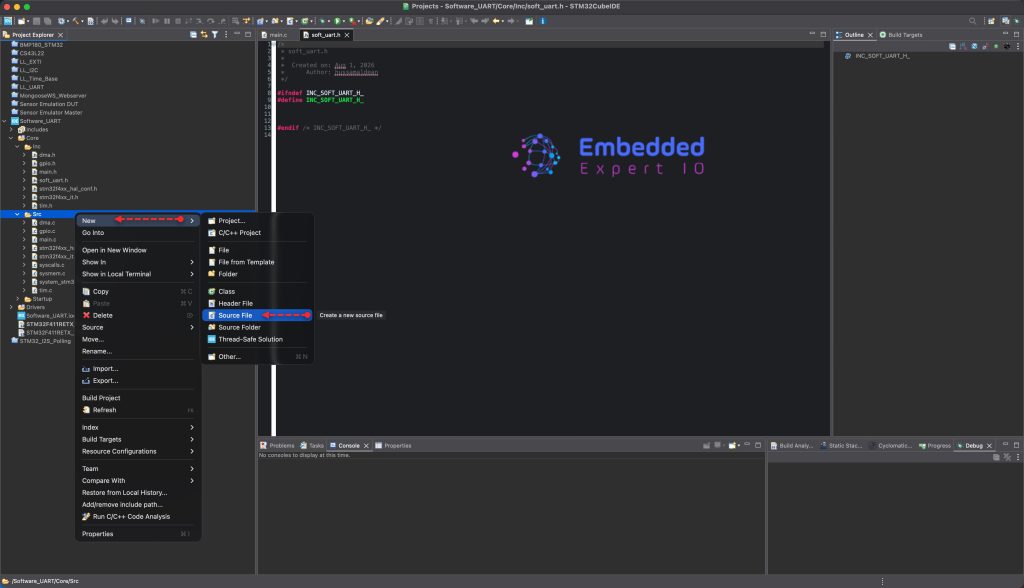The height and width of the screenshot is (588, 1024).
Task: Click Run C/C++ Code Analysis entry
Action: [138, 516]
